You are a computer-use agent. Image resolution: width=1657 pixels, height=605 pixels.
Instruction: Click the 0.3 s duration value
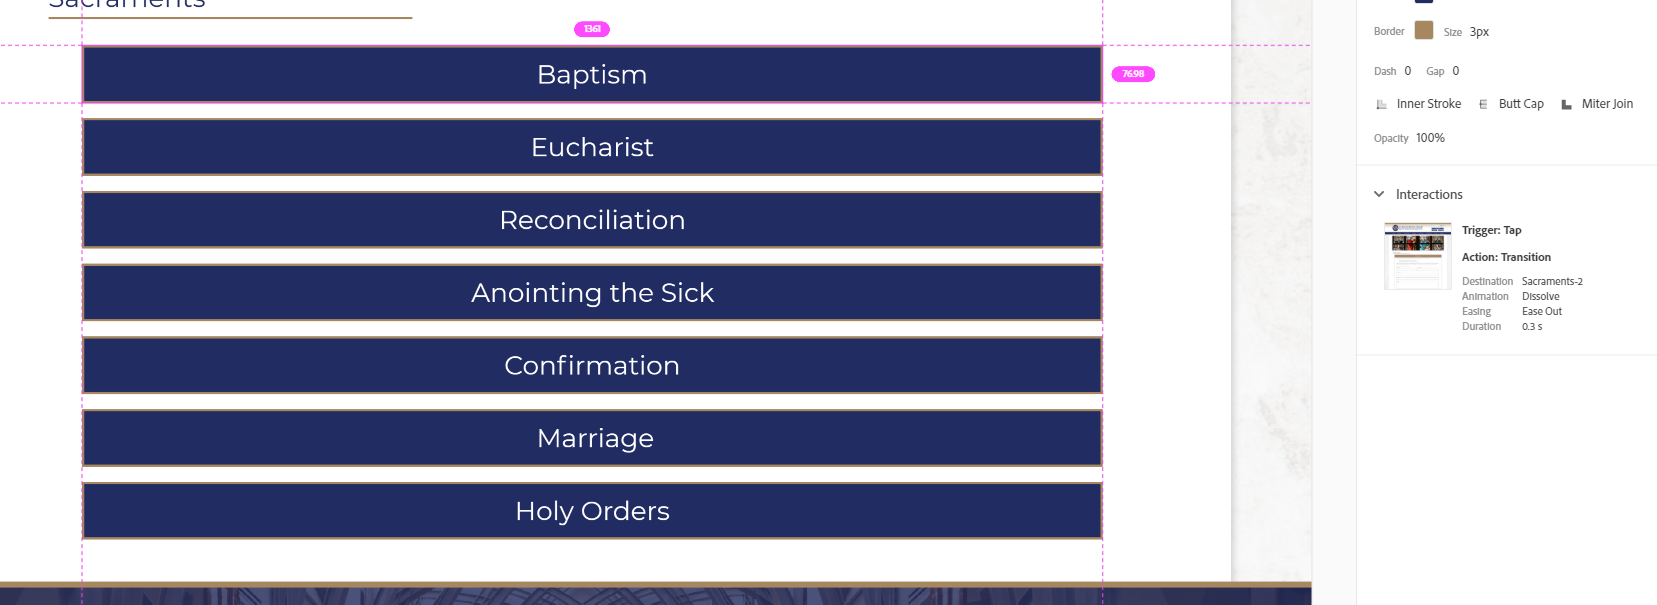(1532, 327)
